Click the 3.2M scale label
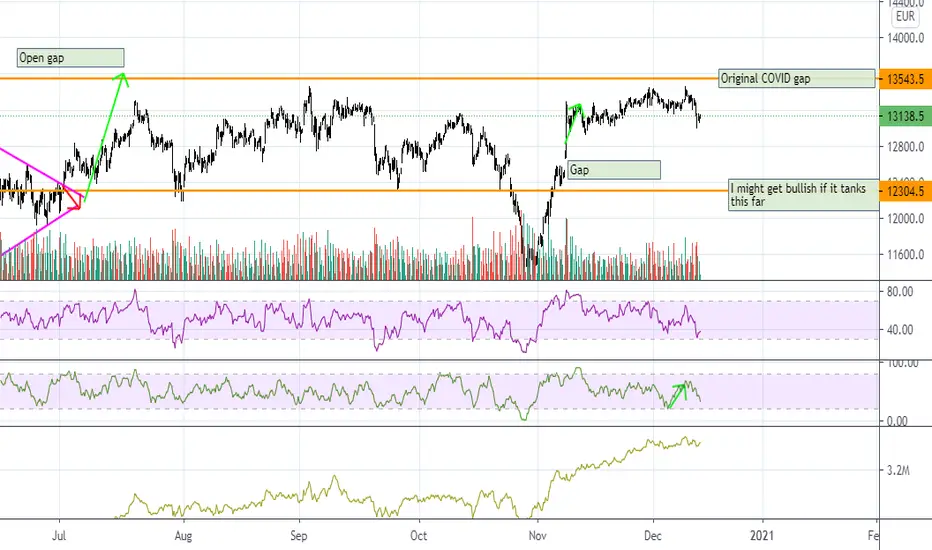Screen dimensions: 932x550 click(898, 470)
